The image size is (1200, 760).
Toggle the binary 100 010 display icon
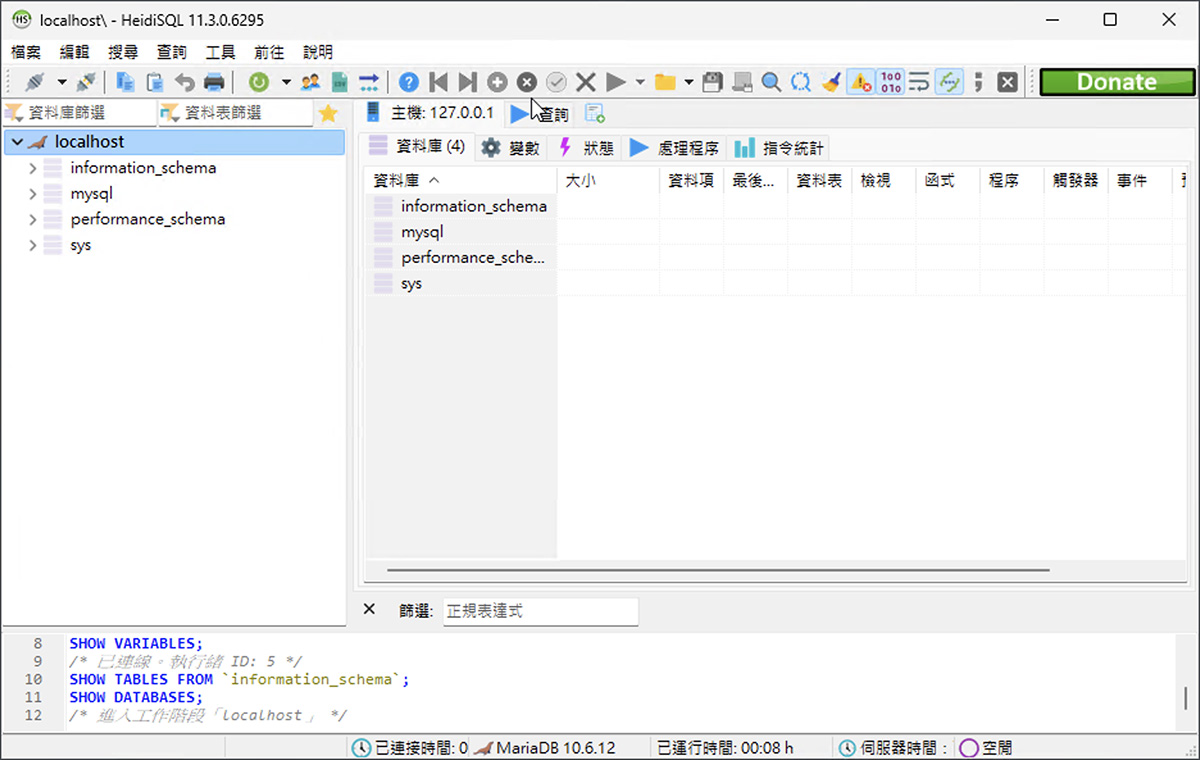click(890, 82)
